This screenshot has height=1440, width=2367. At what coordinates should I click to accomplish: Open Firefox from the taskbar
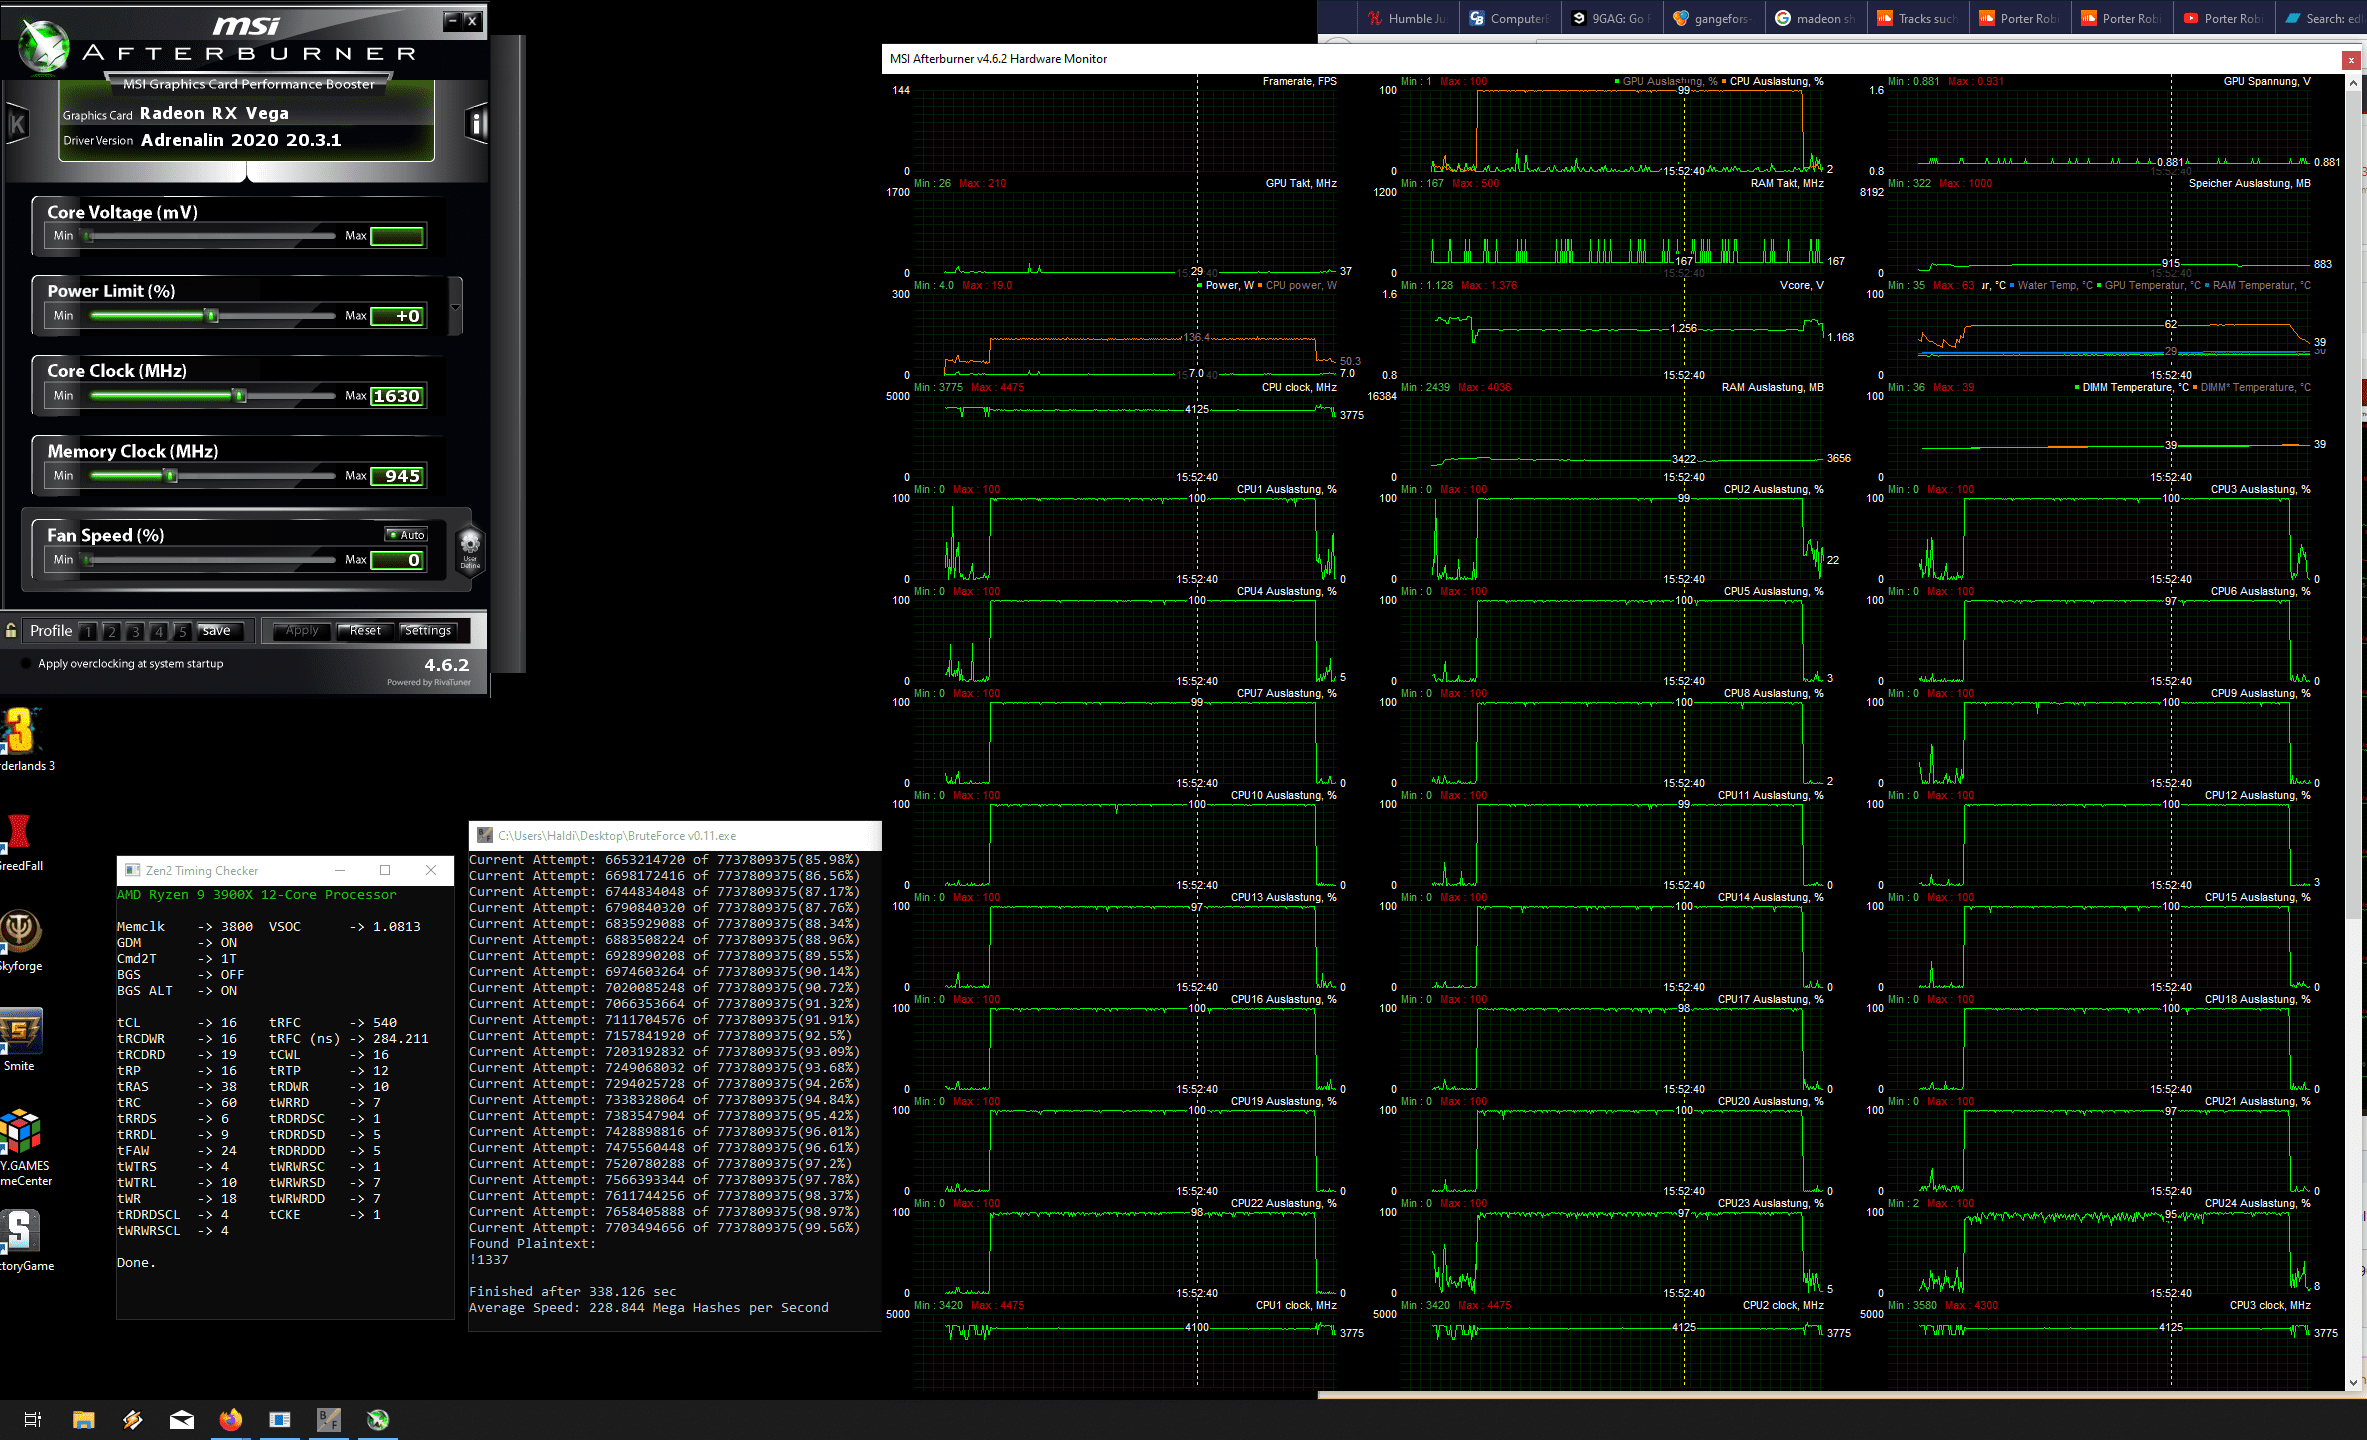pyautogui.click(x=230, y=1419)
